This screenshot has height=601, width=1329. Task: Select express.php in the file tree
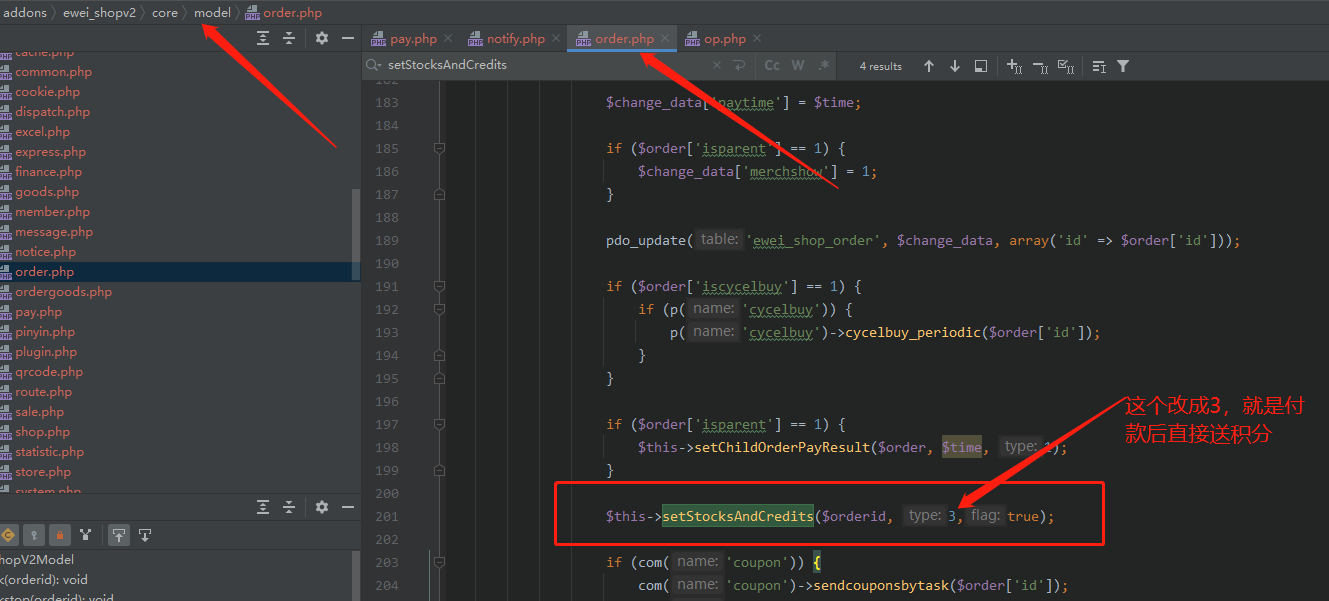coord(50,152)
